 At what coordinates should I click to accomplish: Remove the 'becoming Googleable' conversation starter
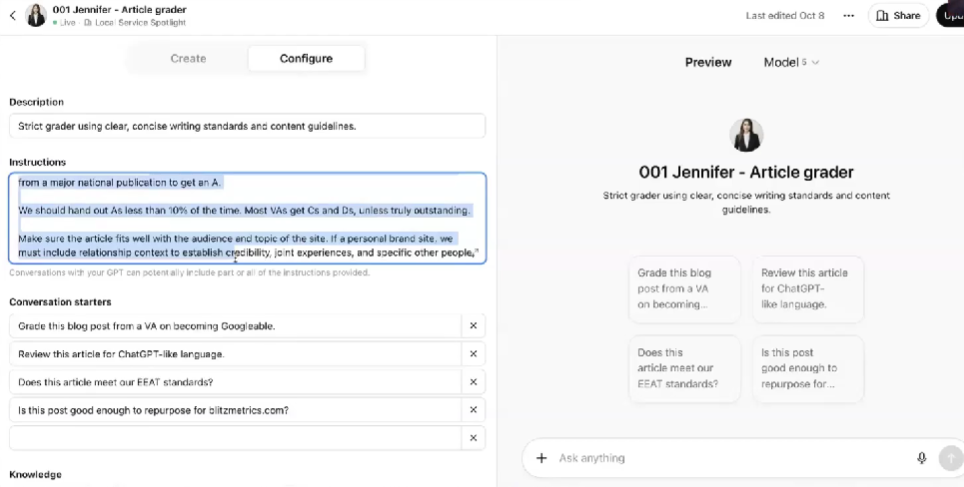[x=474, y=326]
